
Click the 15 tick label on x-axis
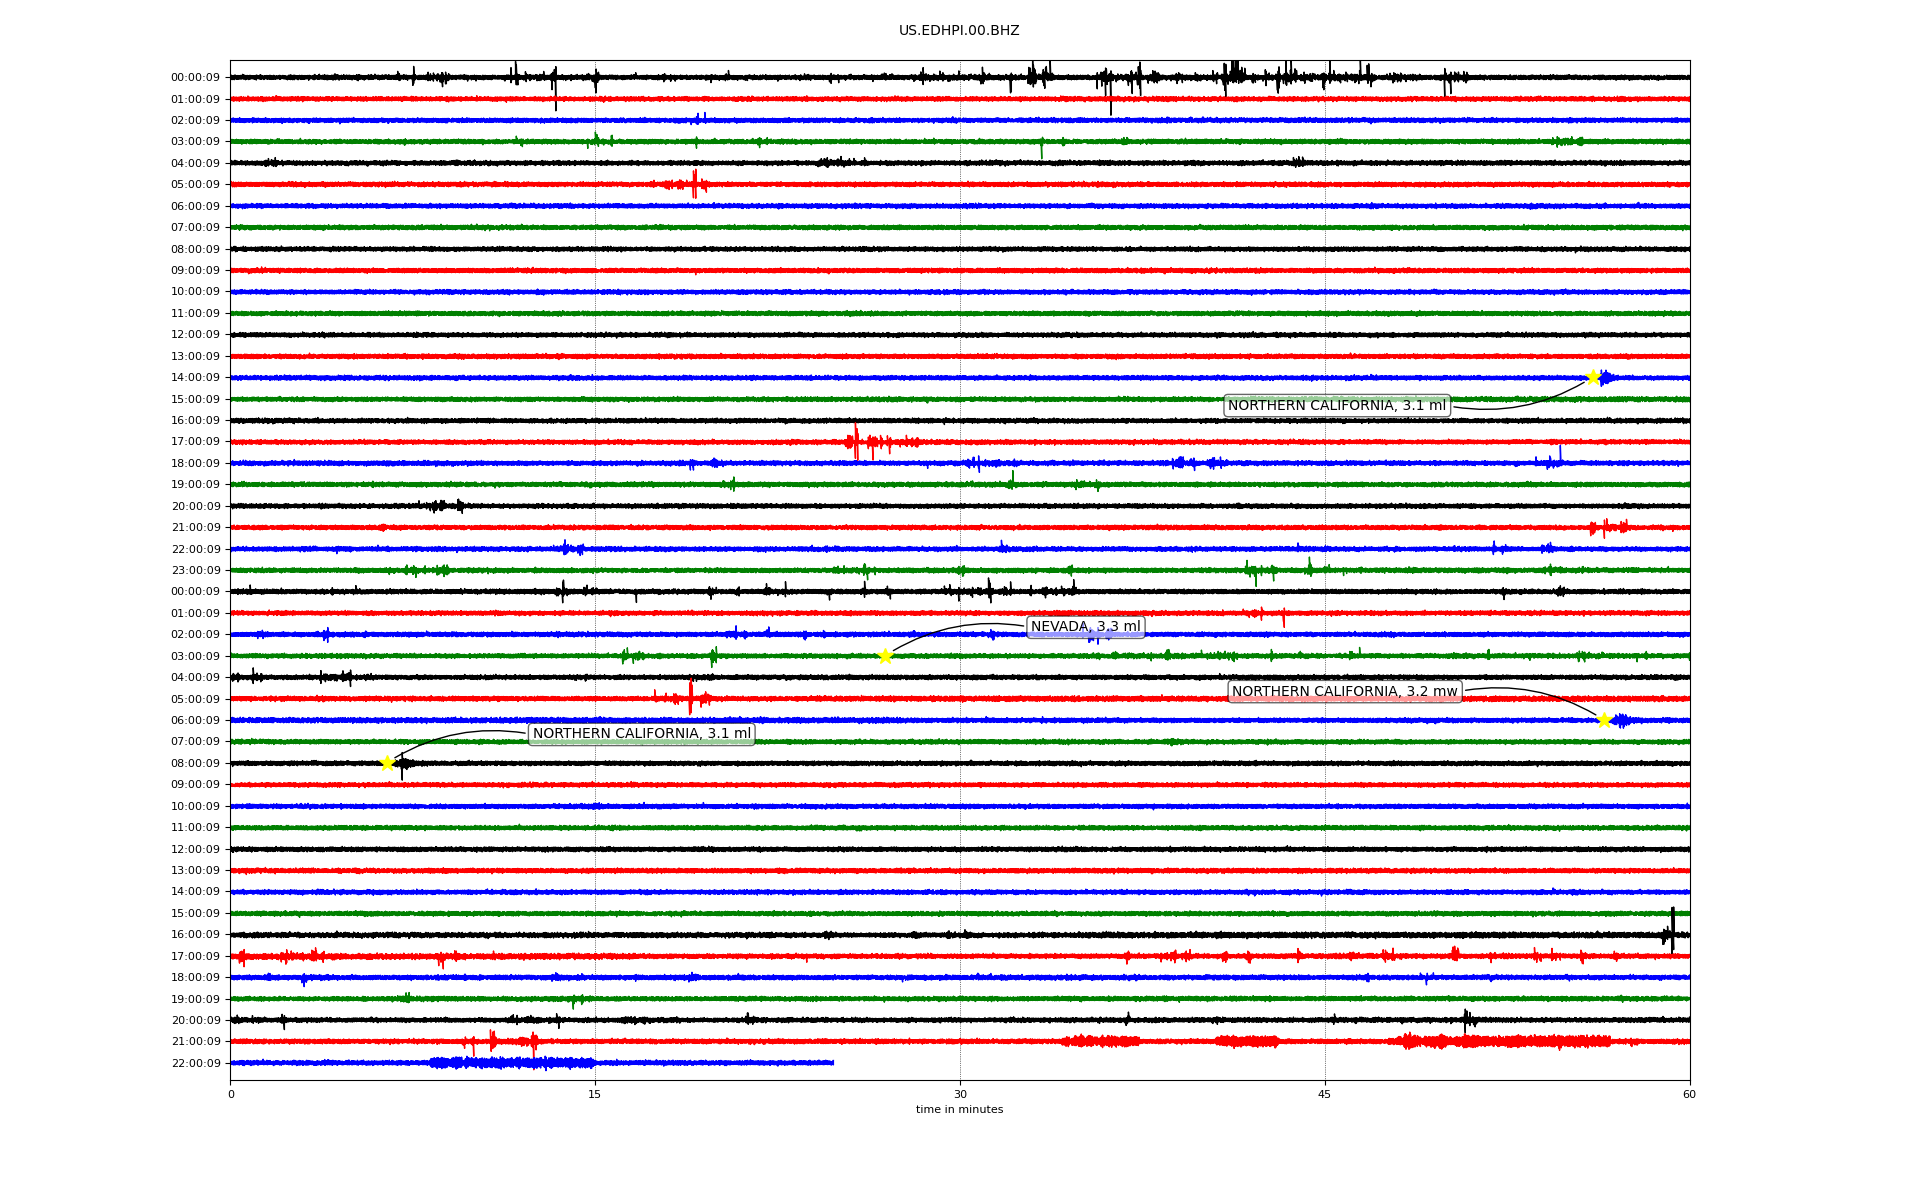[595, 1094]
